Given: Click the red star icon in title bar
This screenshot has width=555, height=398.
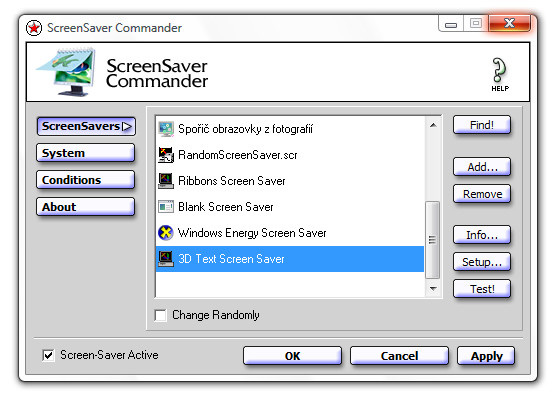Looking at the screenshot, I should tap(34, 28).
